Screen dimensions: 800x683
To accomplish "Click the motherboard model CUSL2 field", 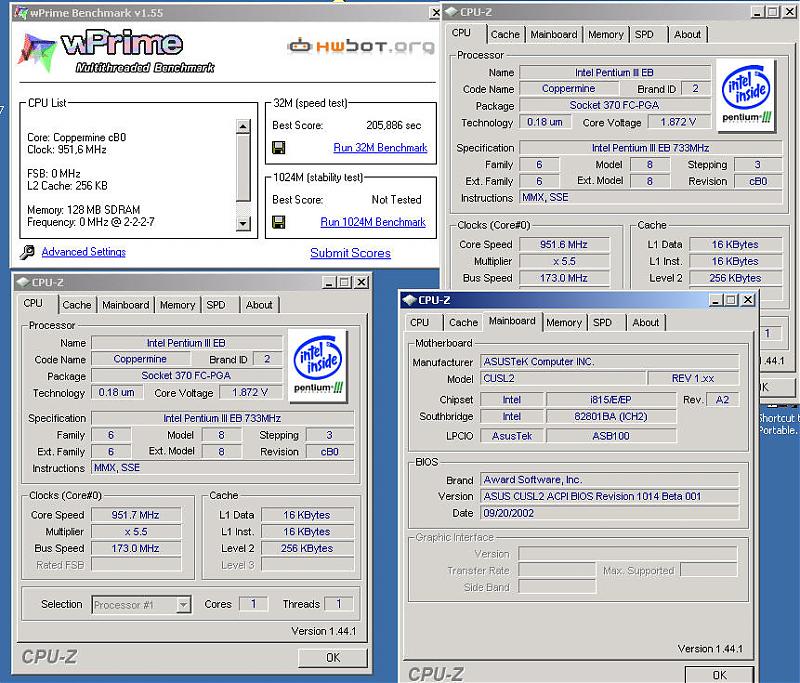I will (x=563, y=378).
